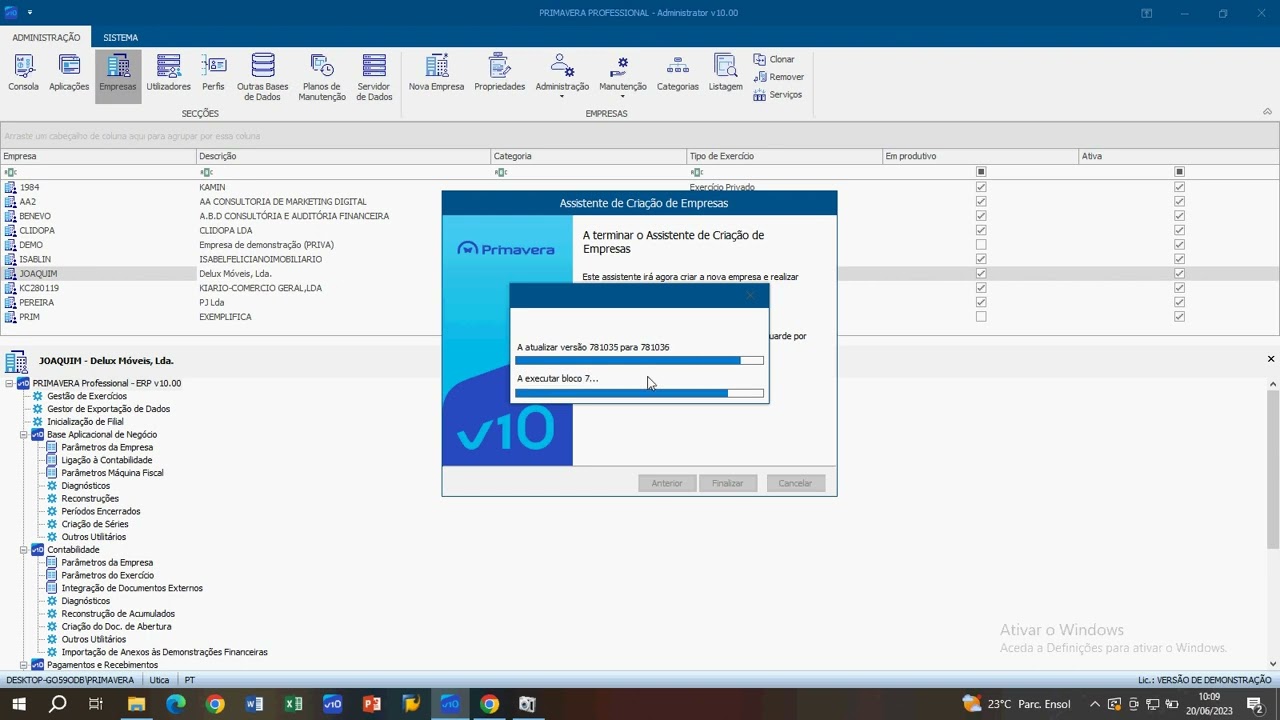Viewport: 1280px width, 720px height.
Task: Open Servidor de Dados
Action: point(374,78)
